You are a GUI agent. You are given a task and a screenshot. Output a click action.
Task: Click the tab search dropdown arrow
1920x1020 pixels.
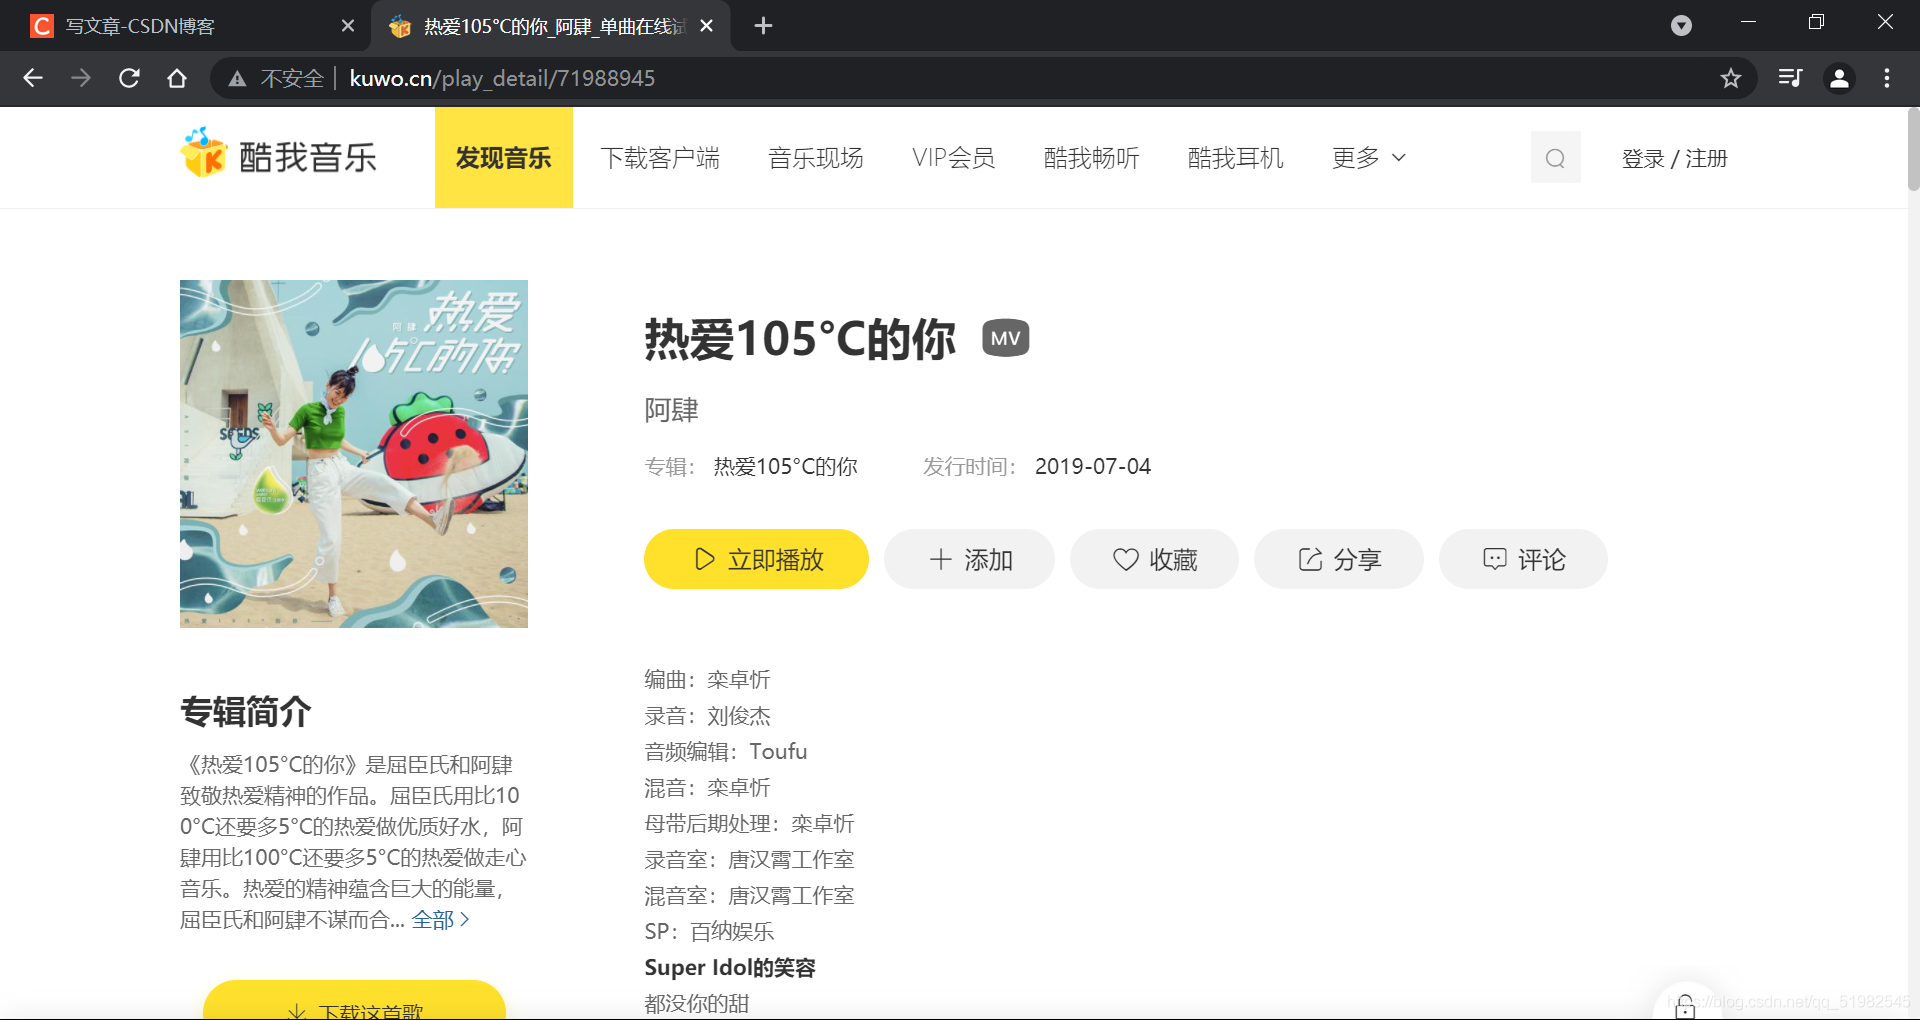click(1682, 26)
